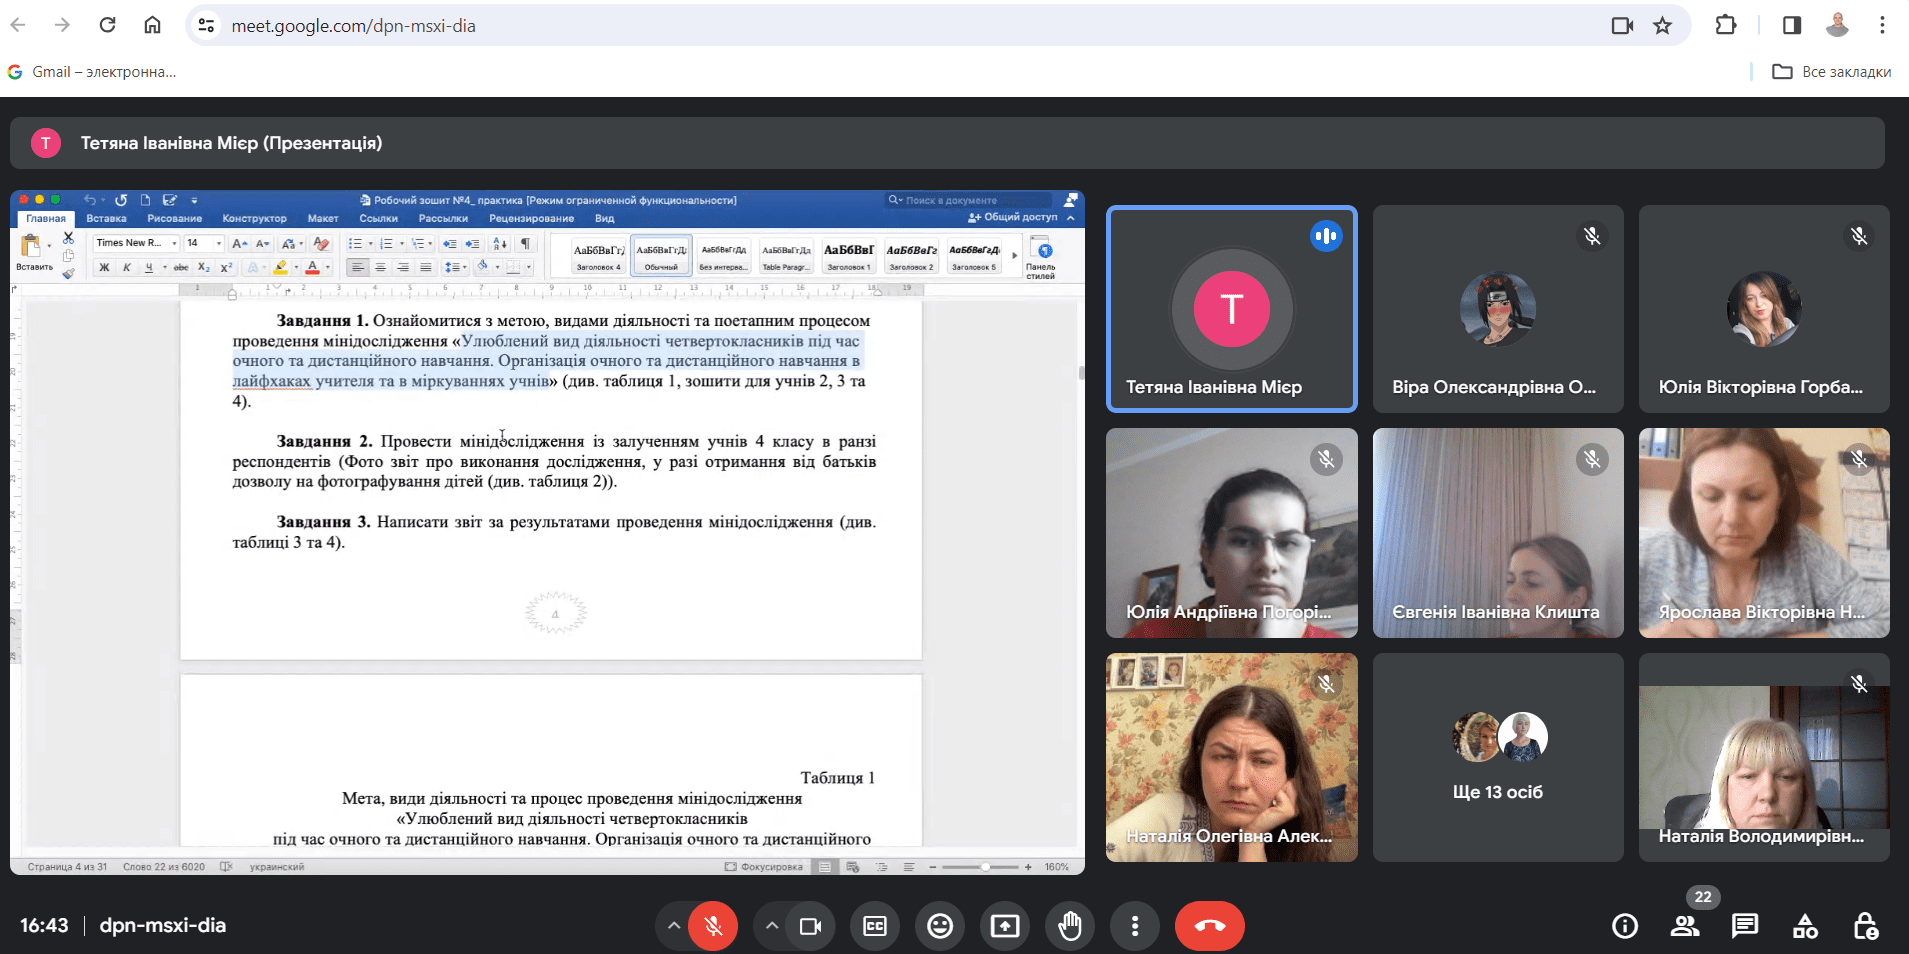Turn on captions with the CC icon
Image resolution: width=1909 pixels, height=954 pixels.
(875, 925)
